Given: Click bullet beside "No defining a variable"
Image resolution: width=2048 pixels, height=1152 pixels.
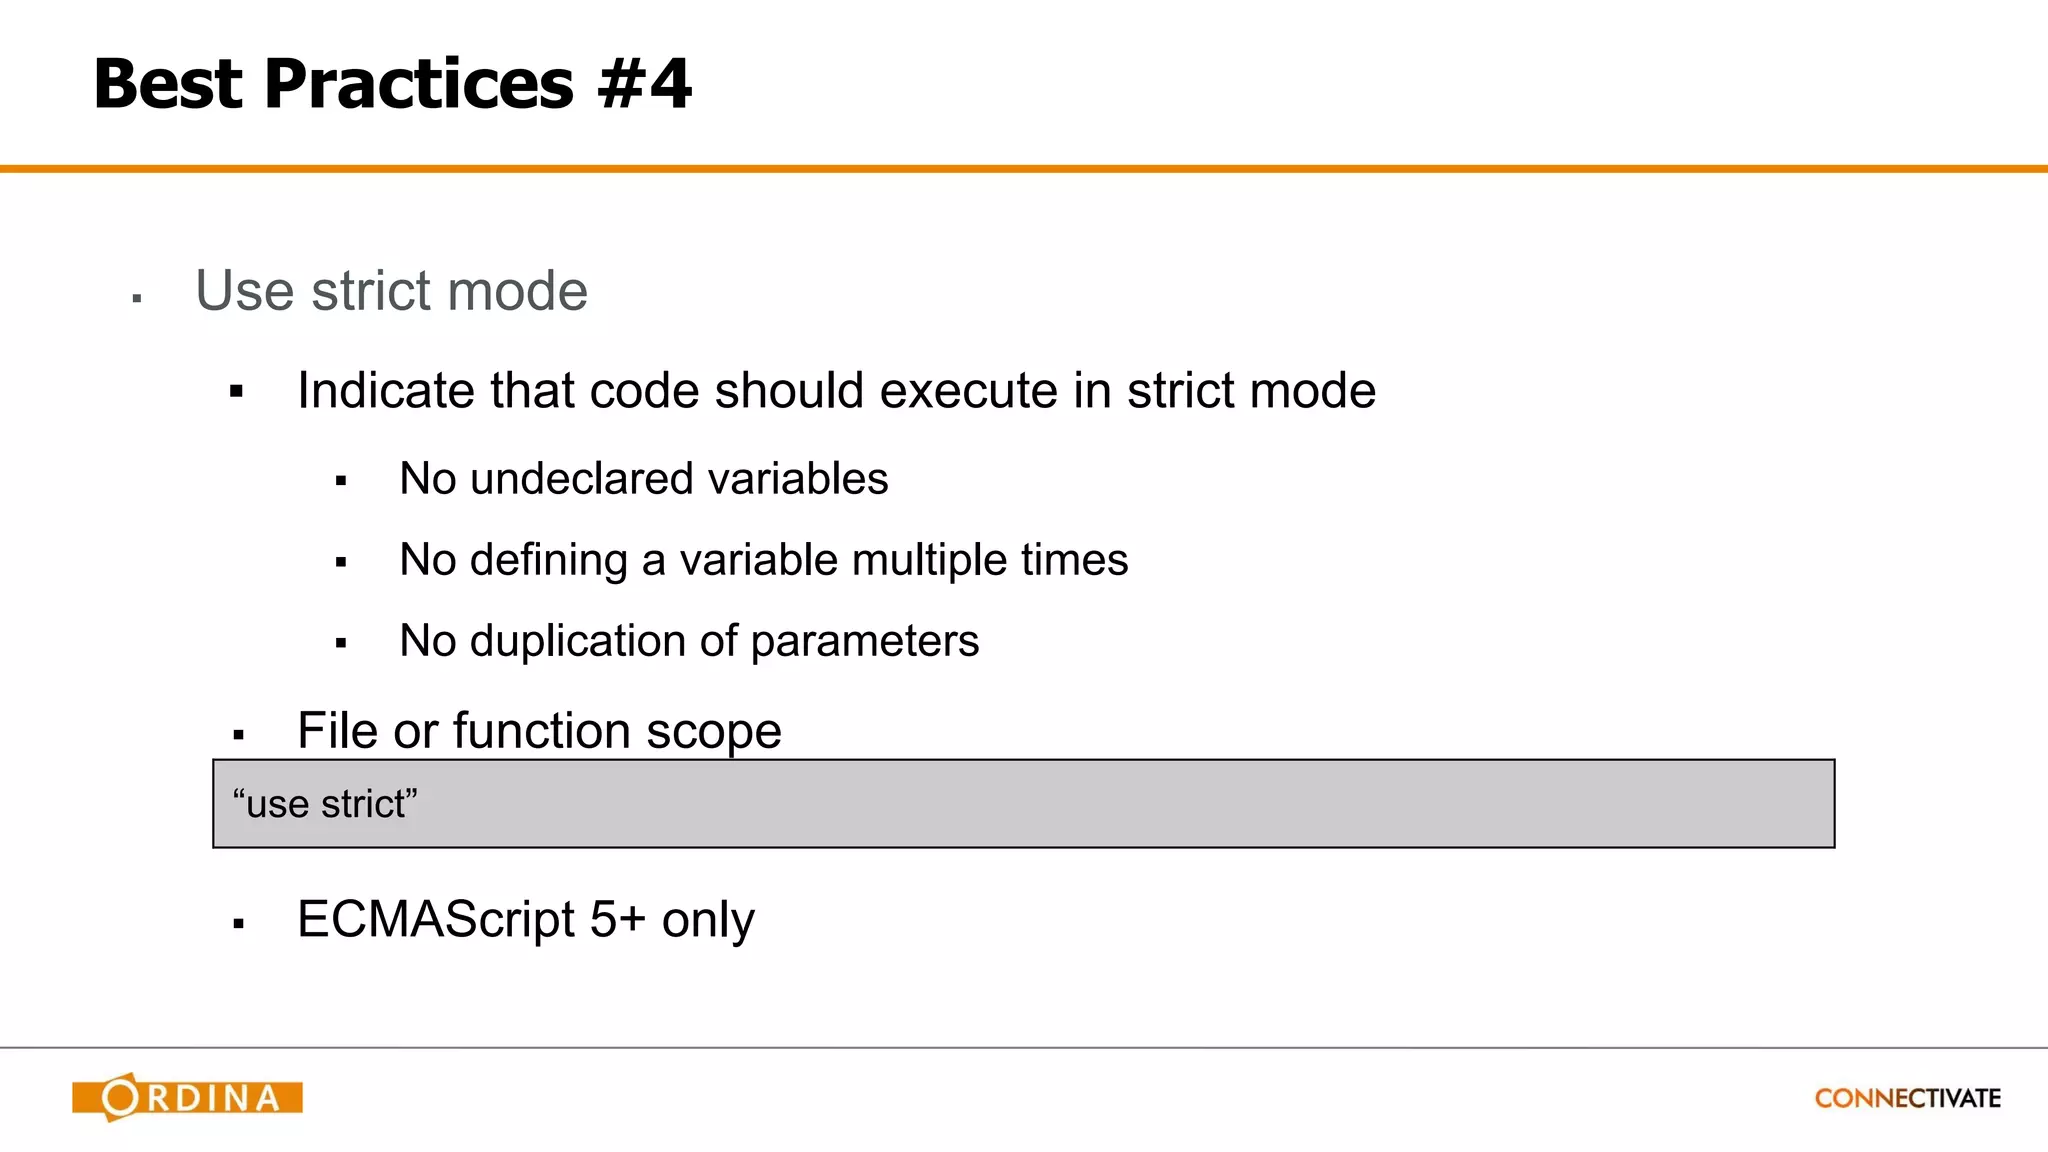Looking at the screenshot, I should [x=341, y=562].
